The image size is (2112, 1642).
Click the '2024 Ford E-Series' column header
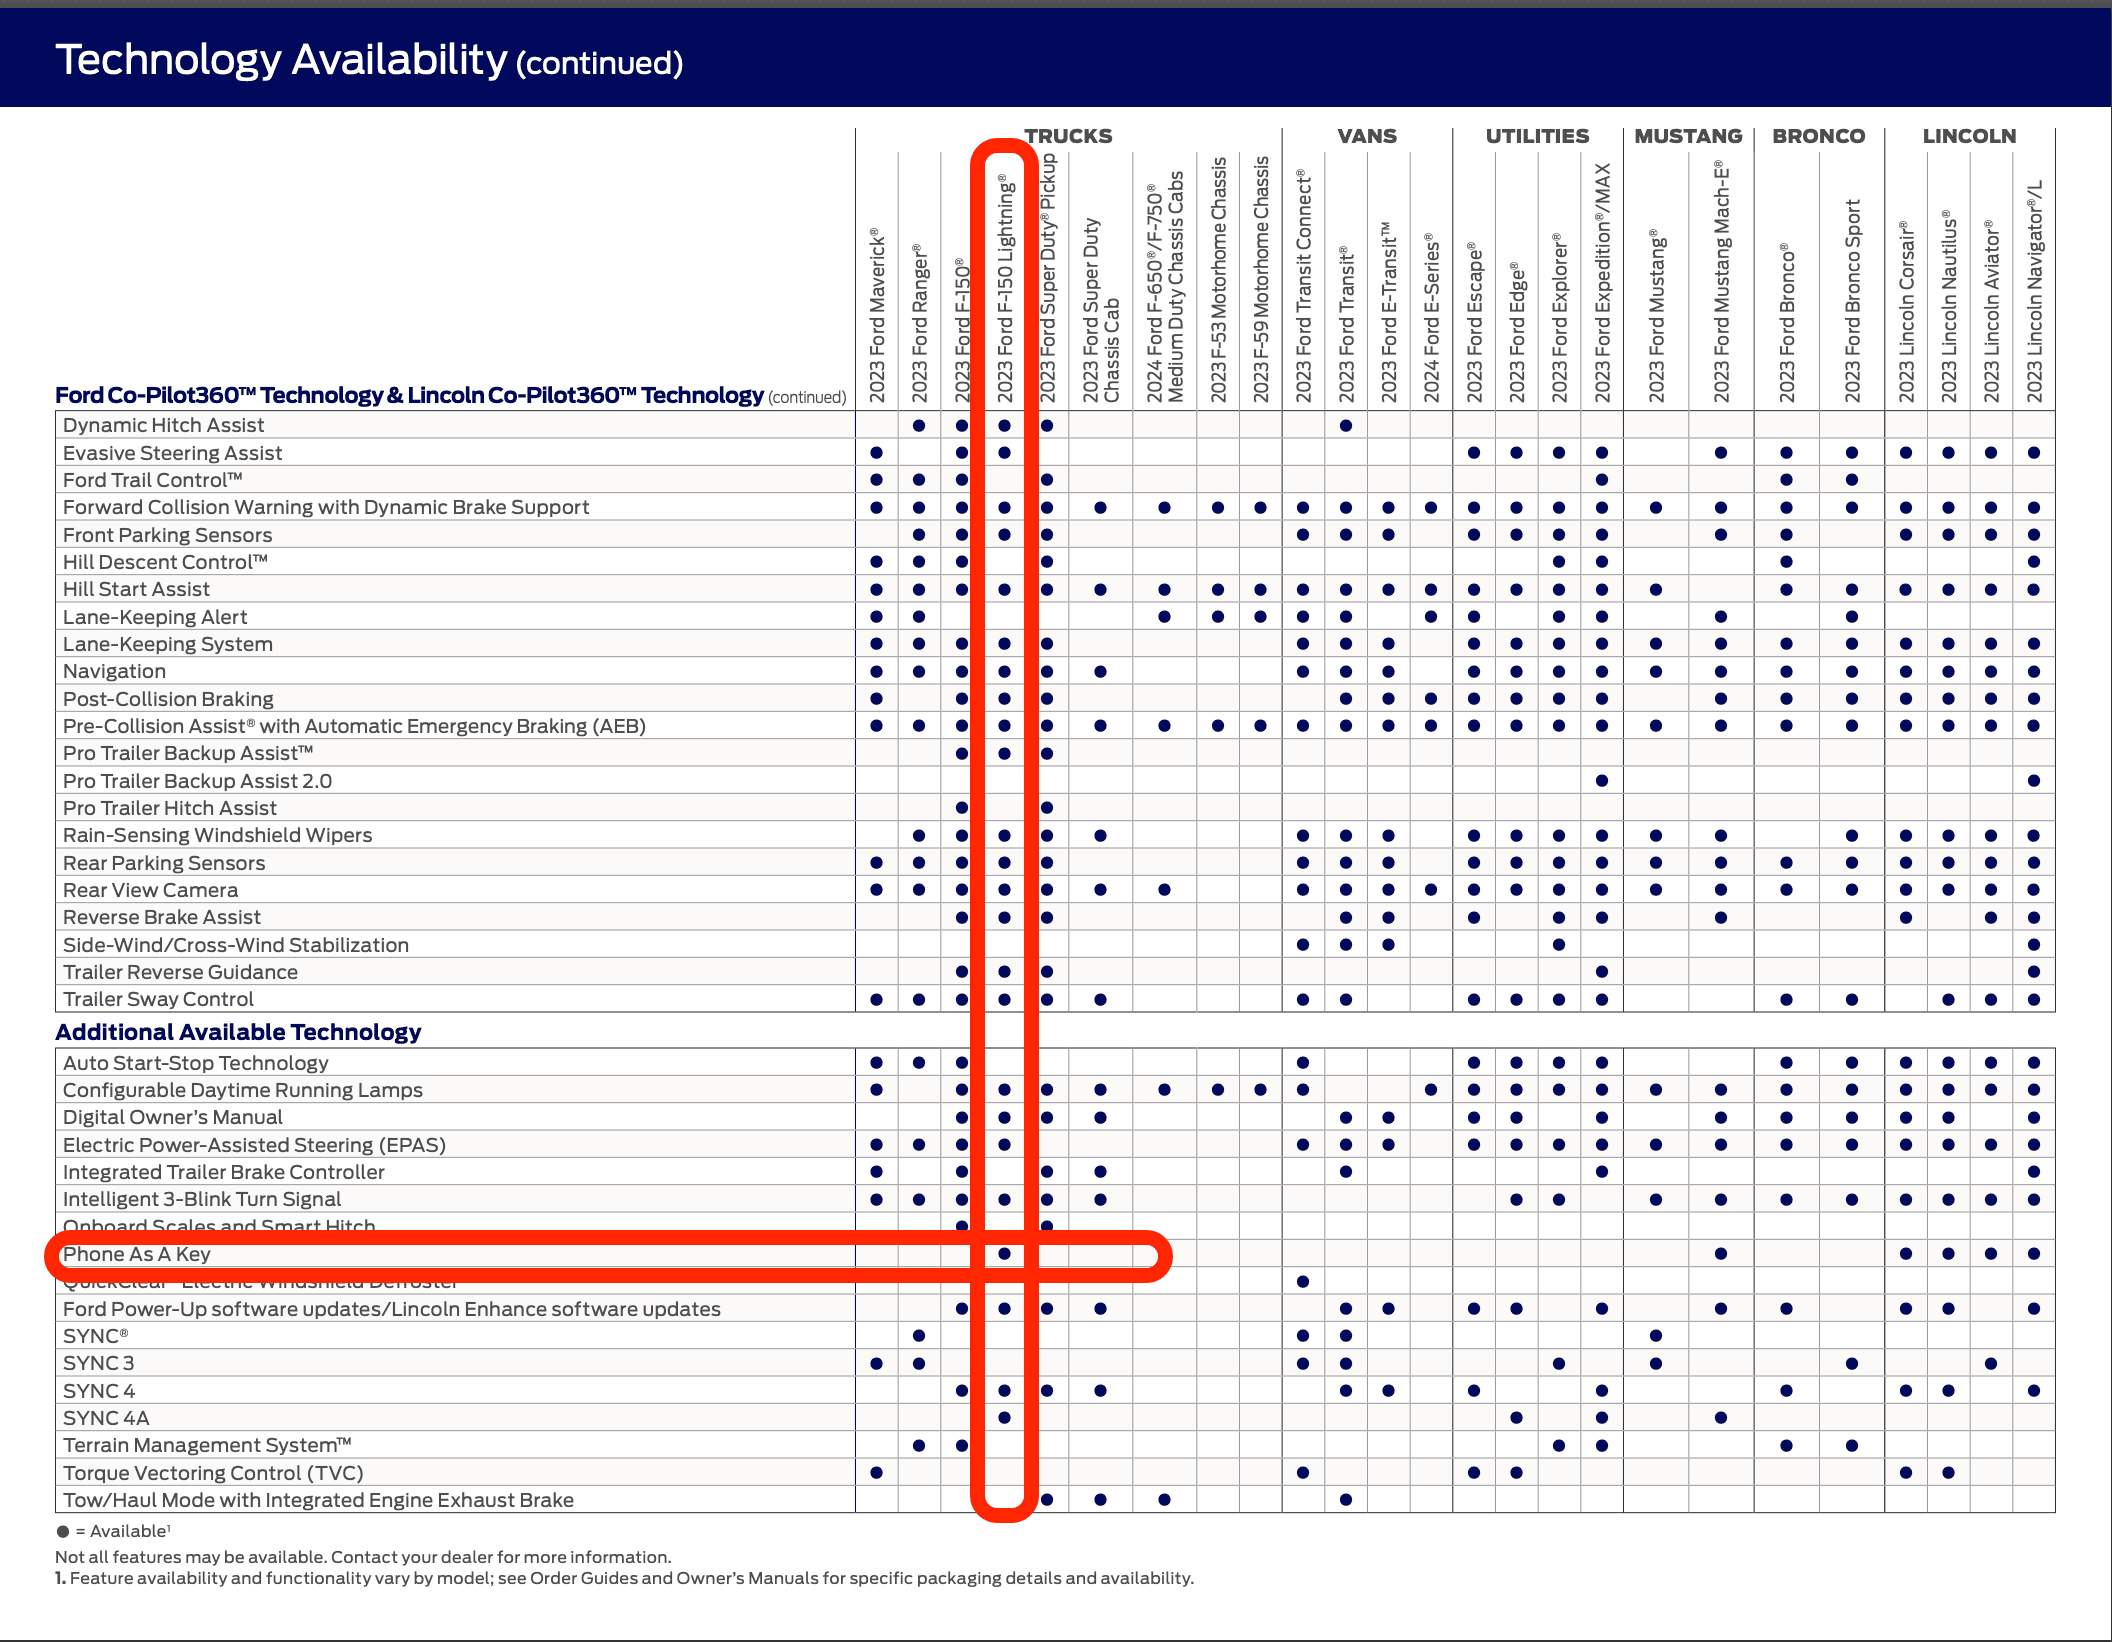tap(1431, 319)
